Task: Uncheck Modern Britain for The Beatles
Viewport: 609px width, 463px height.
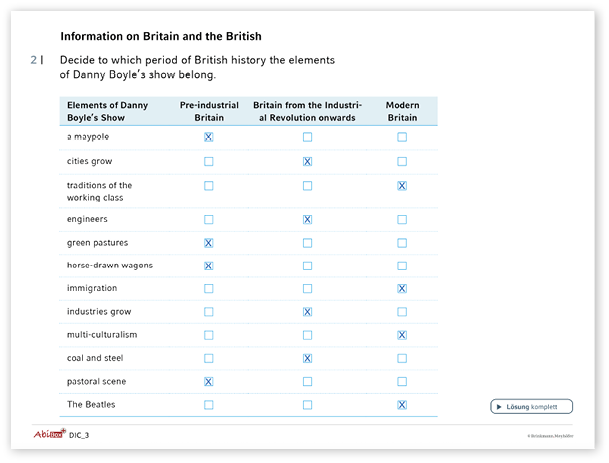Action: (x=402, y=405)
